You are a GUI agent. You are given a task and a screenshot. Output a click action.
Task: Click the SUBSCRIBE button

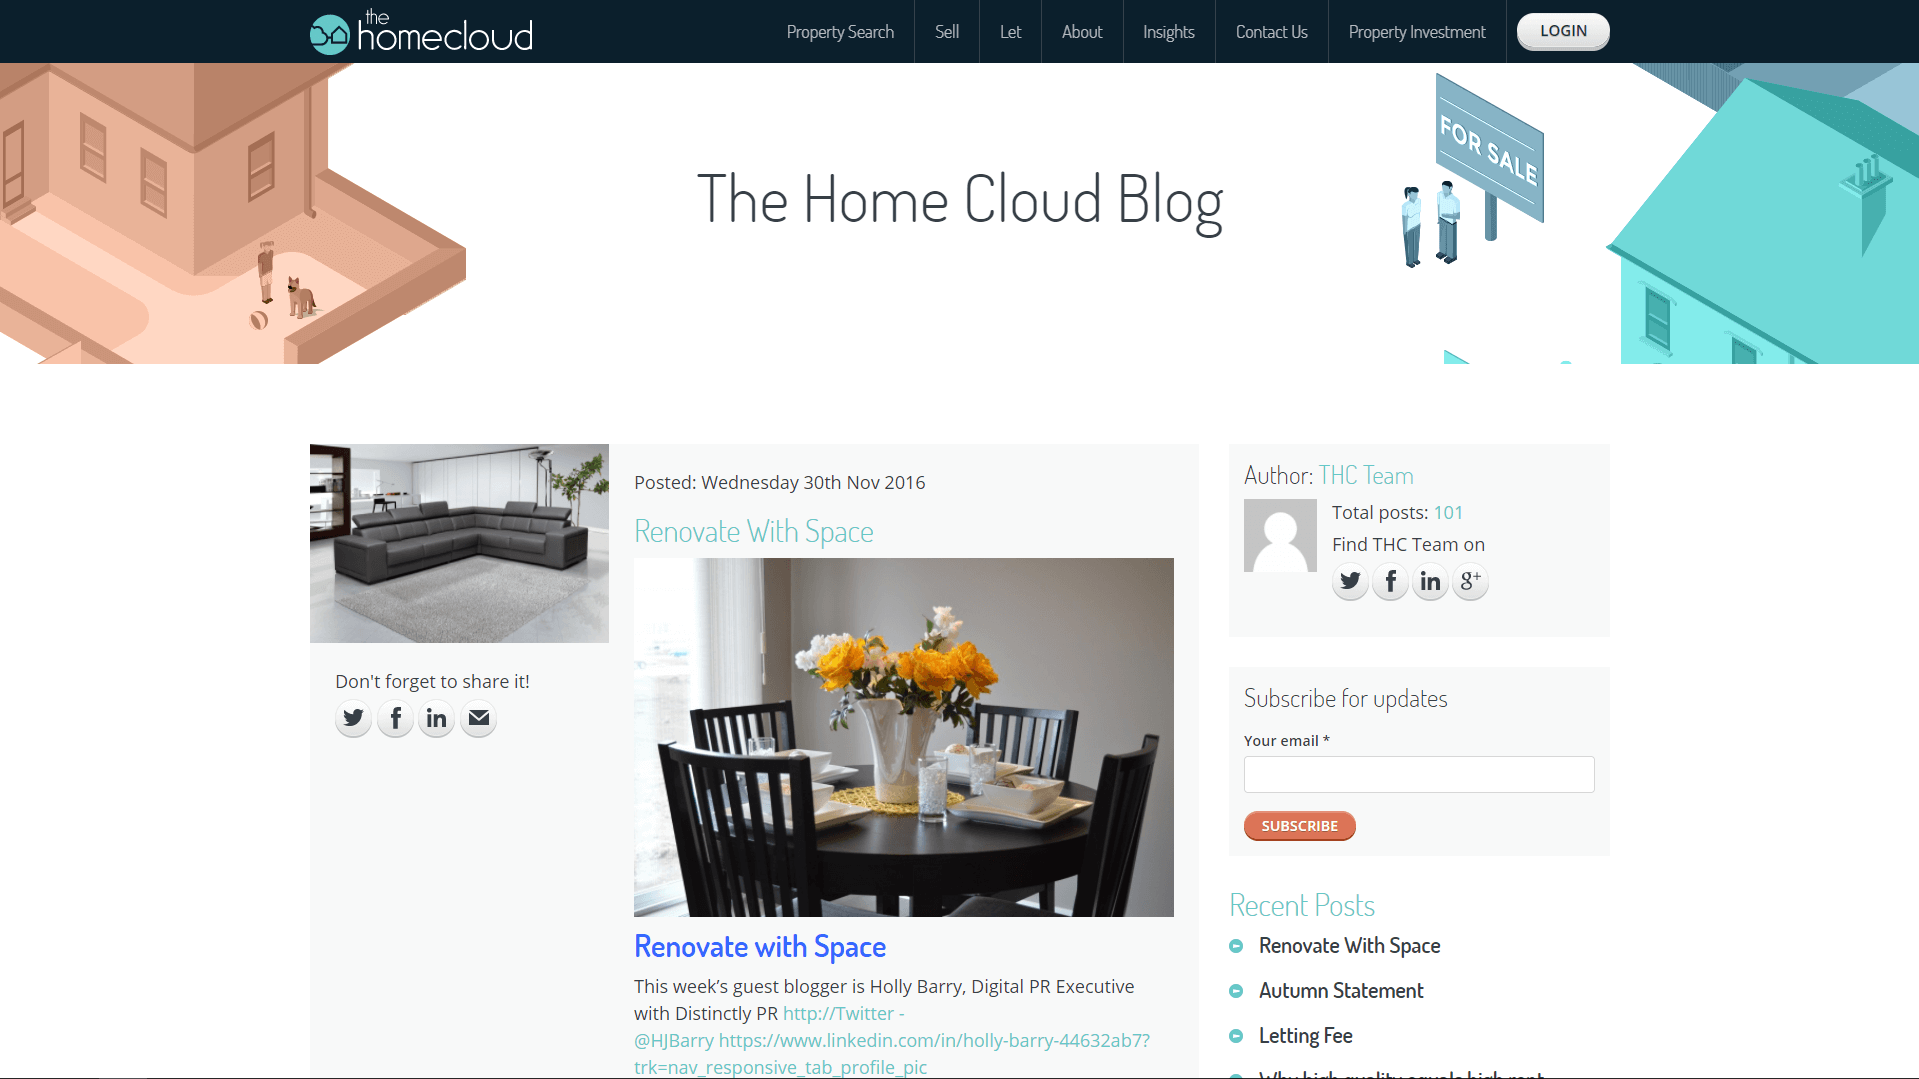[x=1299, y=826]
